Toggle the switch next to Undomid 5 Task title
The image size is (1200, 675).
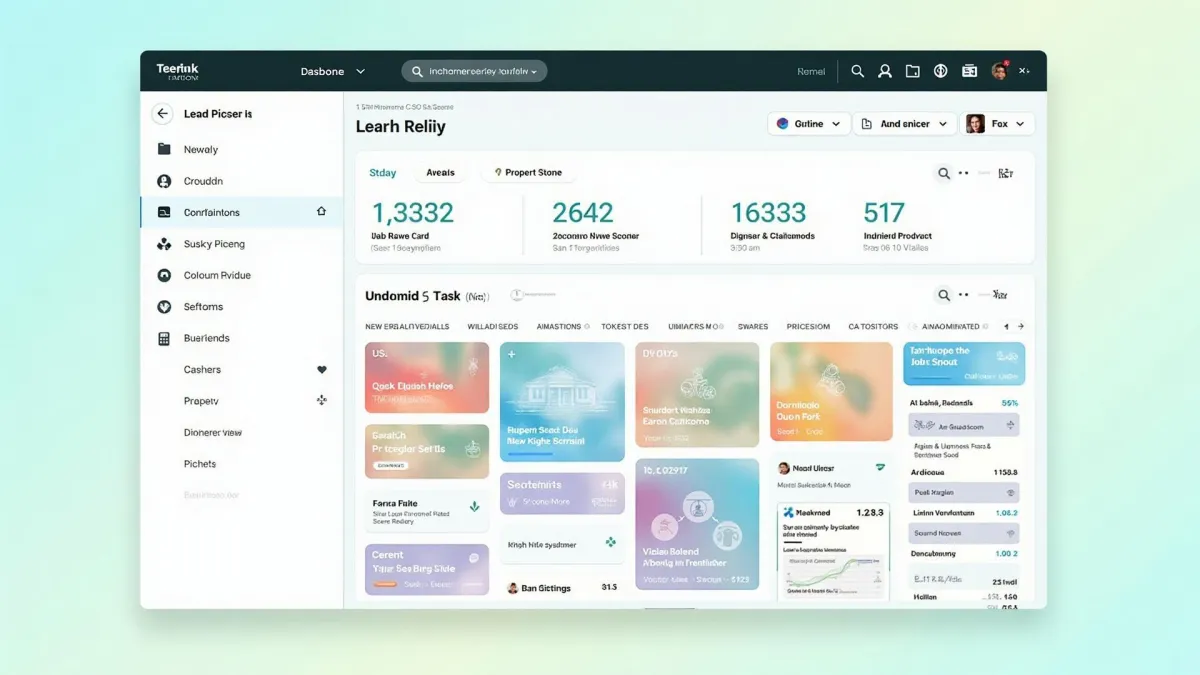[532, 295]
